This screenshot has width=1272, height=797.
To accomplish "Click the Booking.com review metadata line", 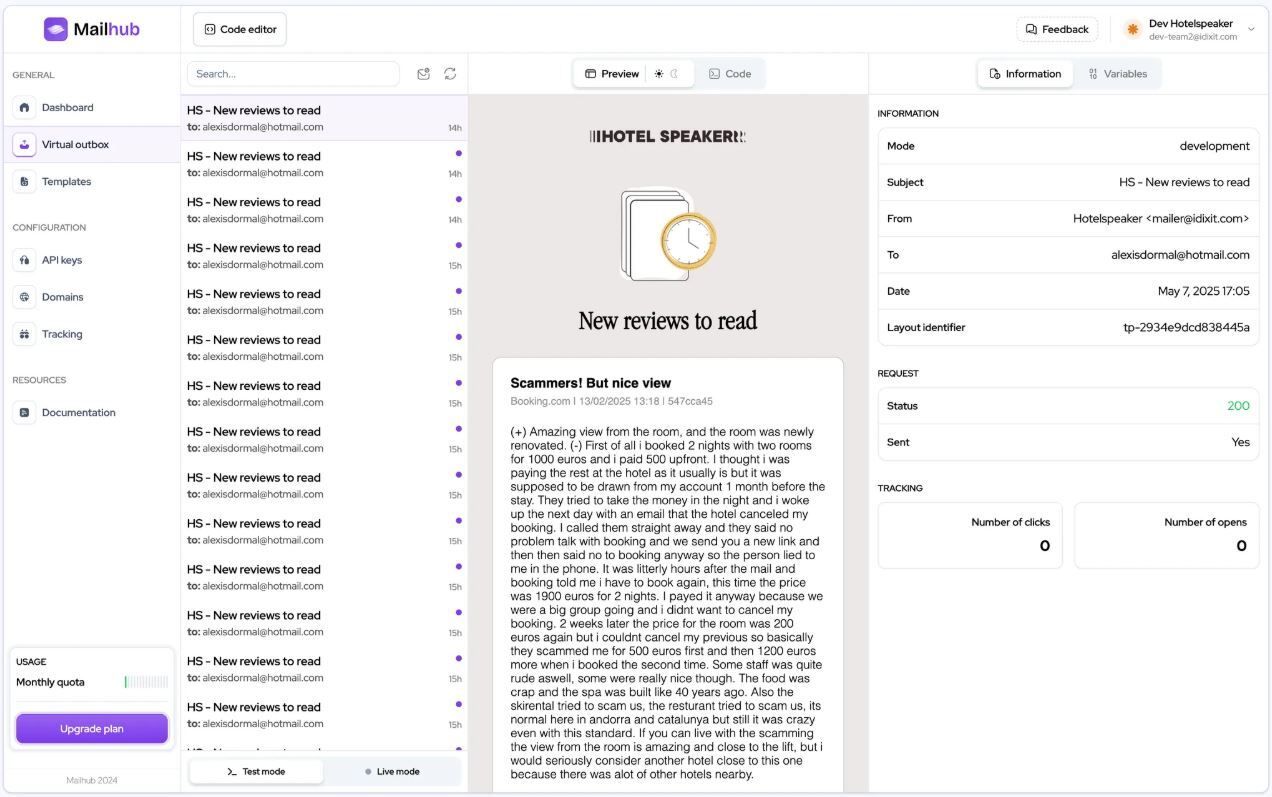I will (611, 401).
